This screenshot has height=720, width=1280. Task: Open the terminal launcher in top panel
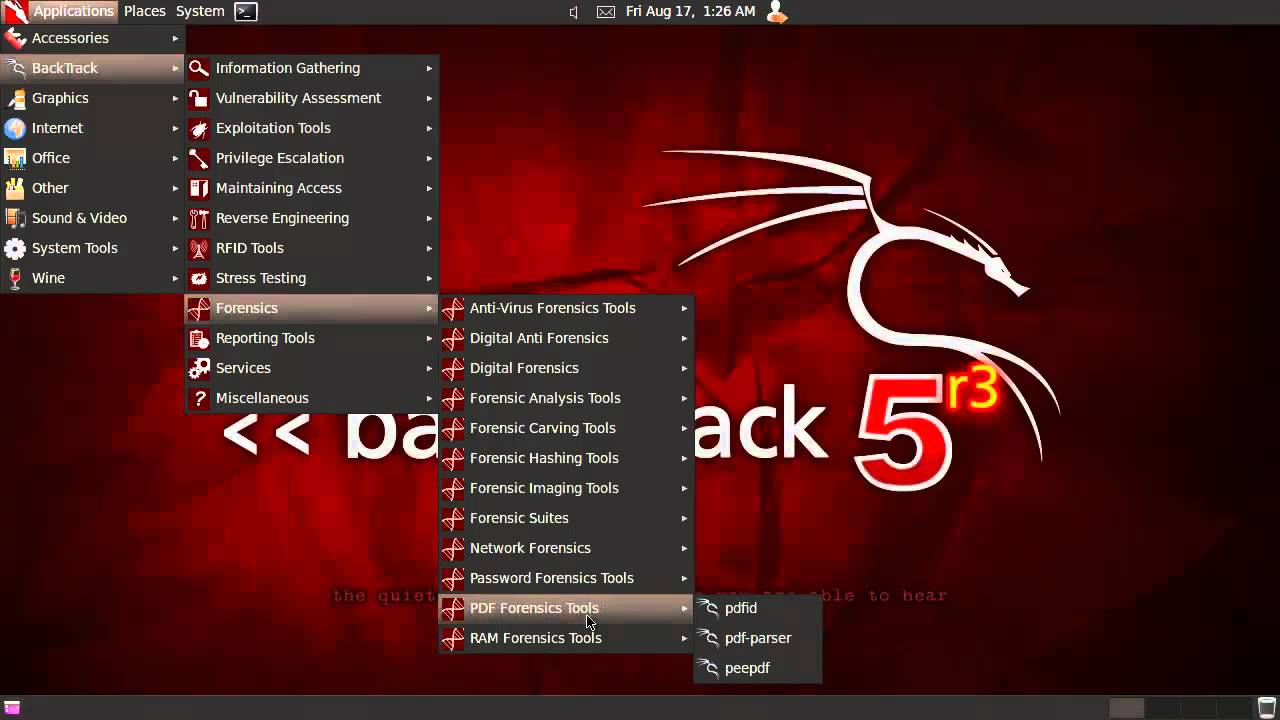pyautogui.click(x=245, y=12)
